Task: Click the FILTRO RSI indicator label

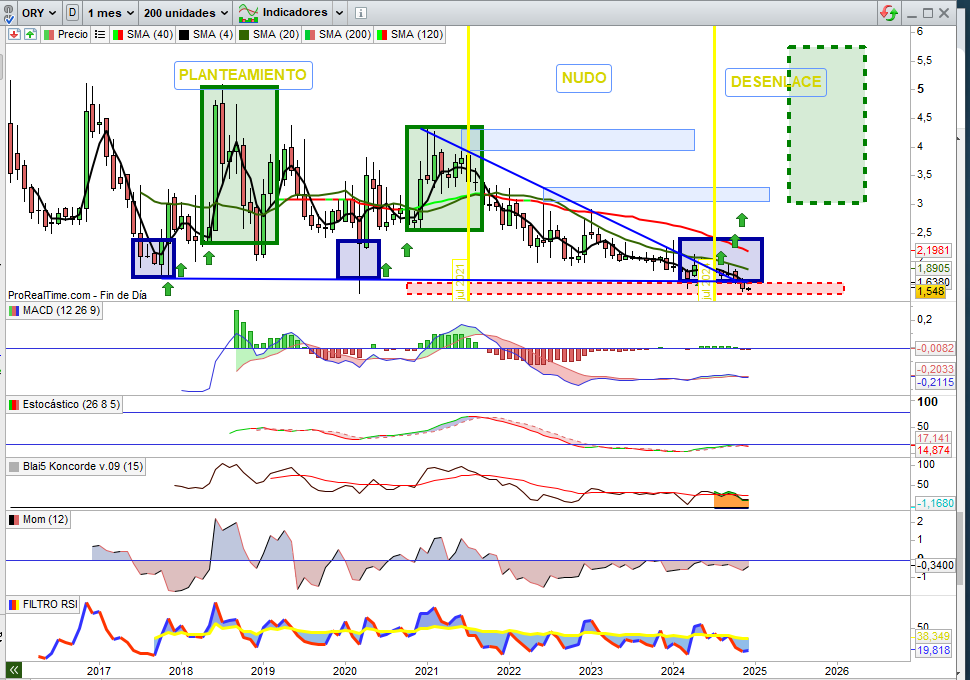Action: pos(51,605)
